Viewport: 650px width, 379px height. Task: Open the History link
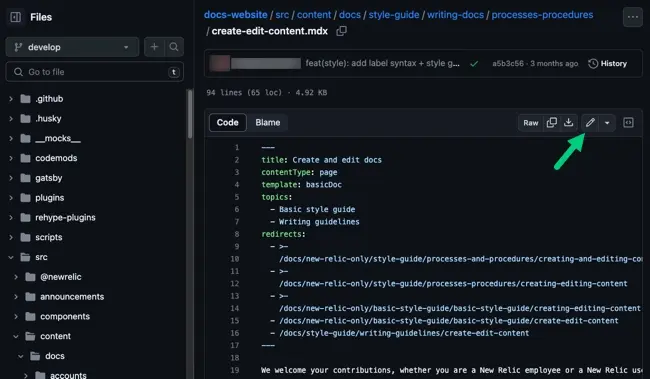click(608, 63)
